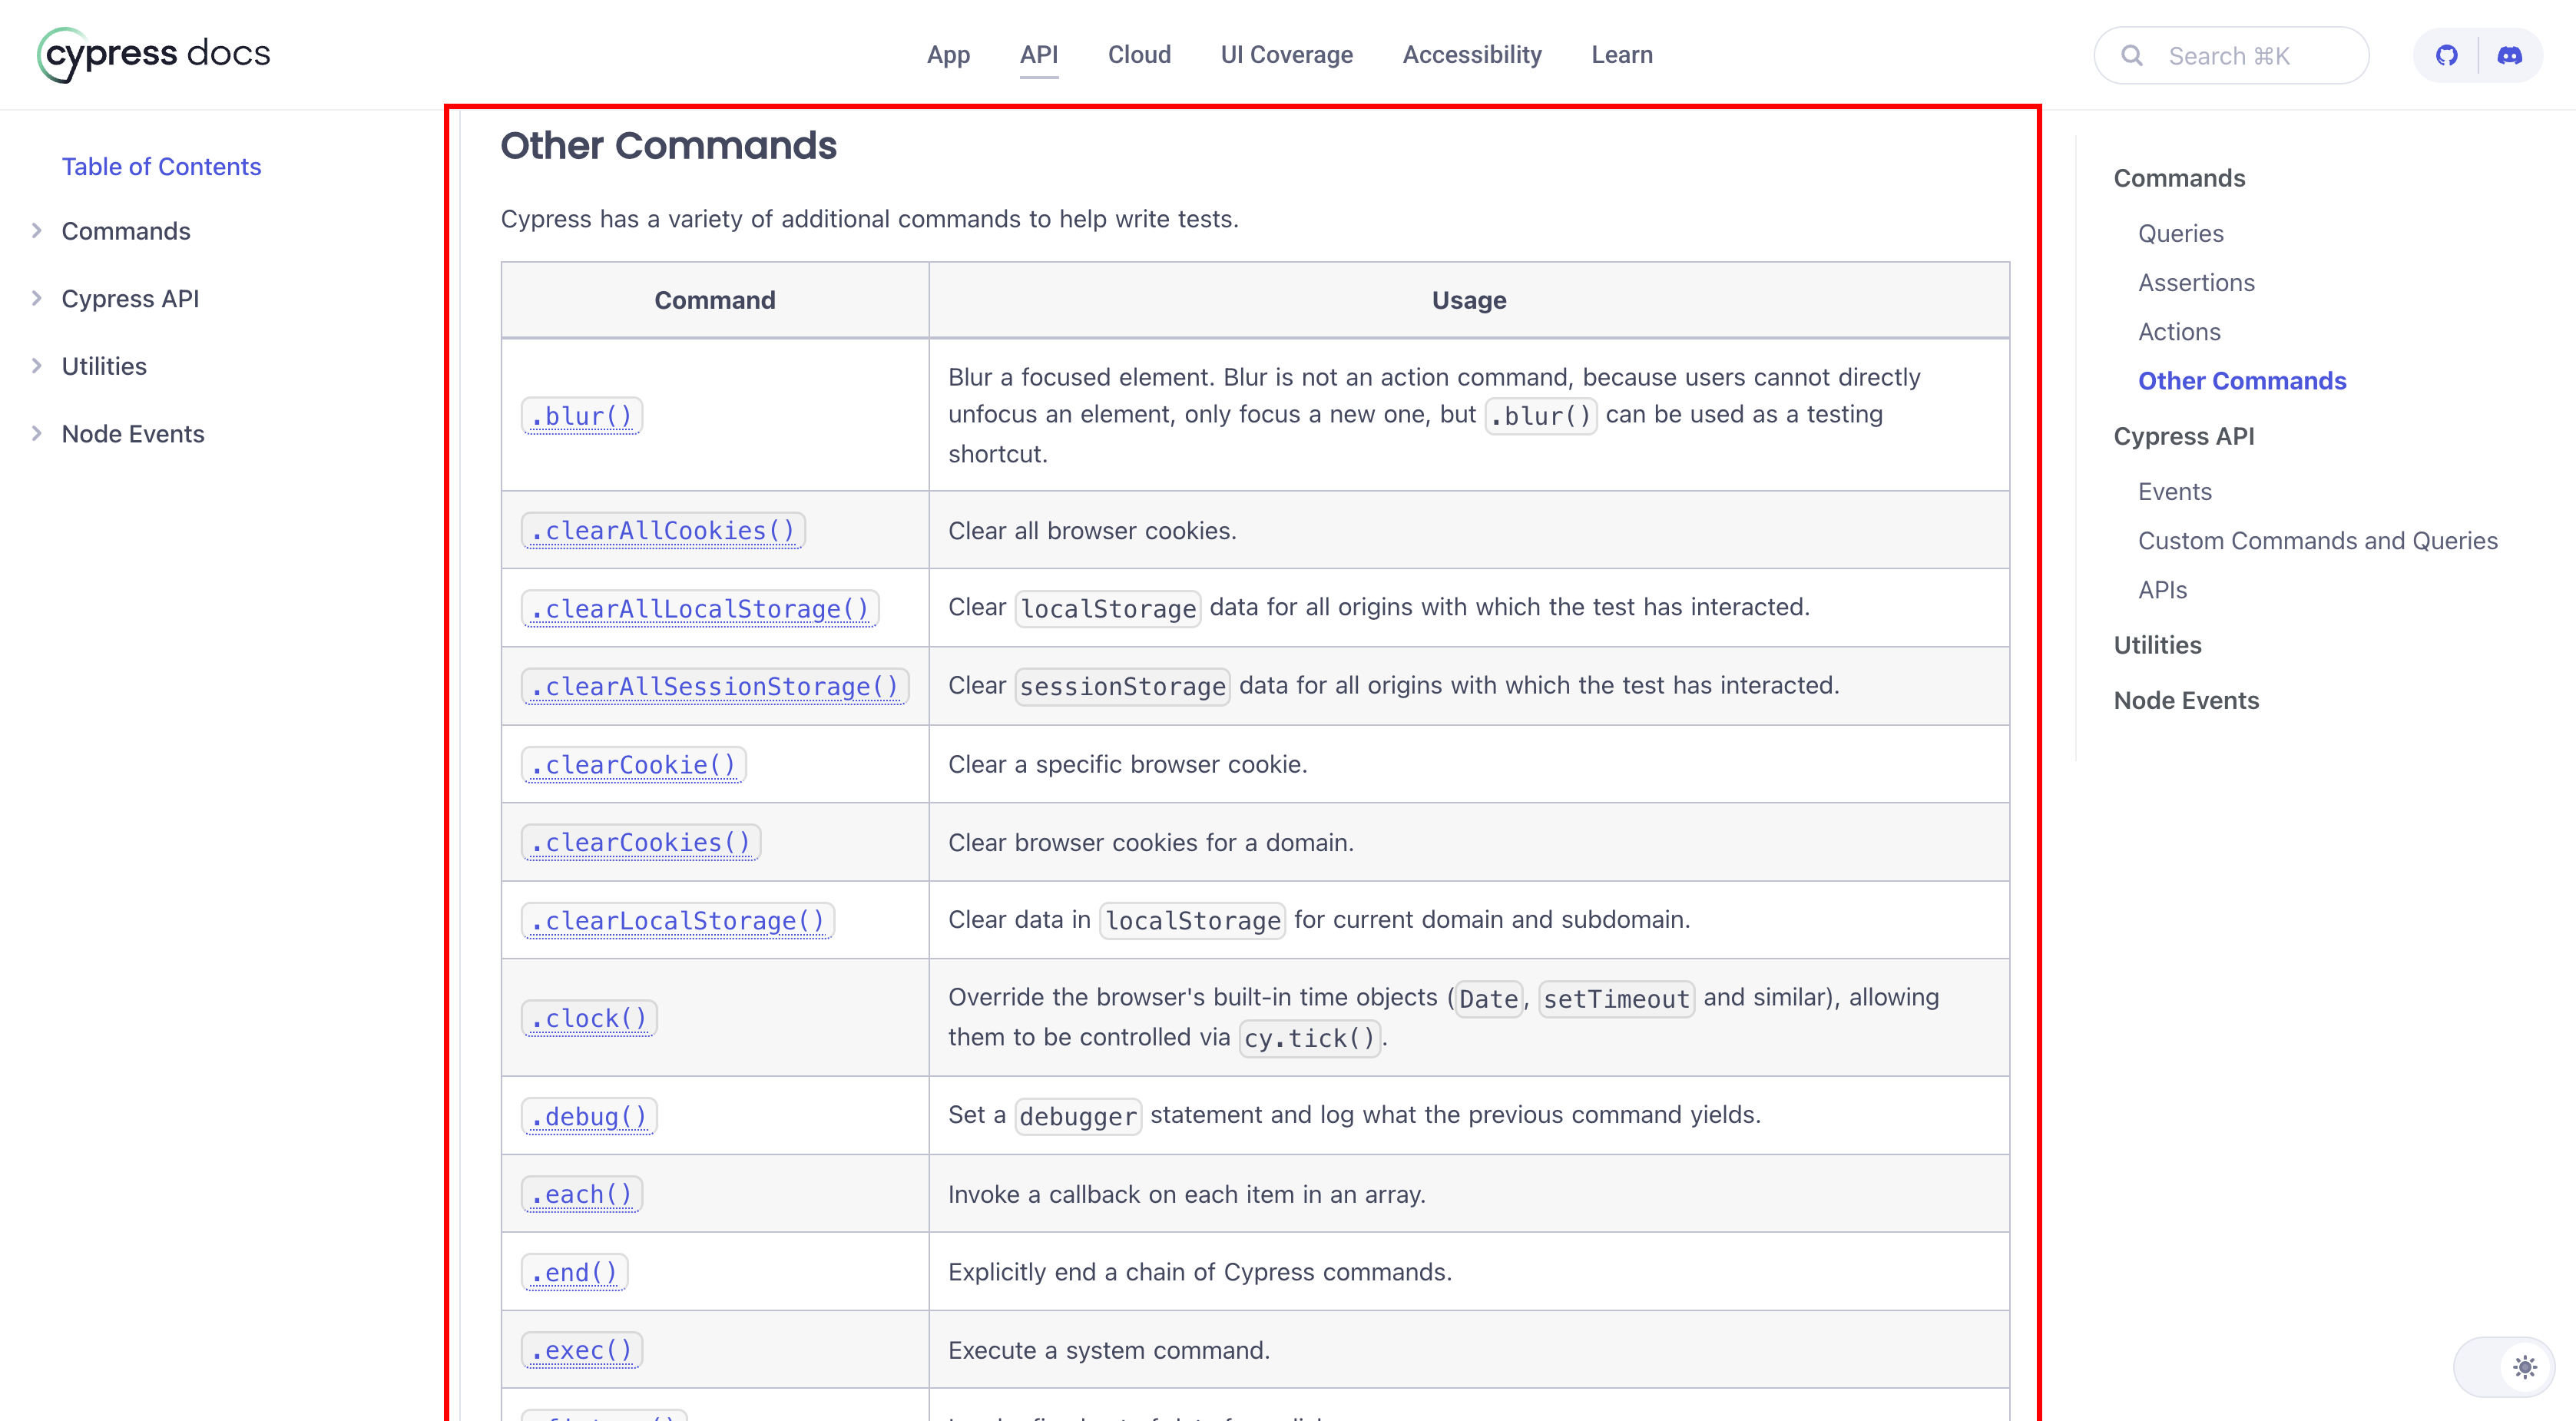This screenshot has width=2576, height=1421.
Task: Click the Cypress docs logo
Action: click(x=154, y=54)
